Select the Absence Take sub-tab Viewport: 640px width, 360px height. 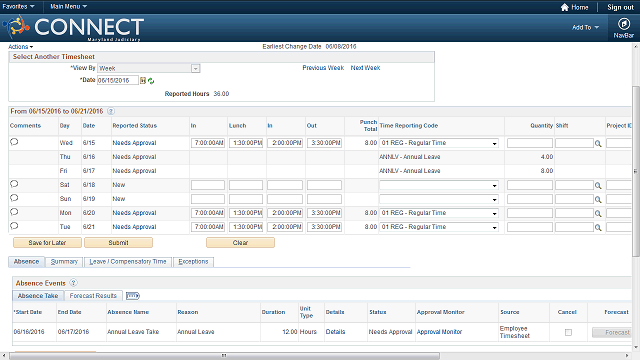tap(38, 296)
